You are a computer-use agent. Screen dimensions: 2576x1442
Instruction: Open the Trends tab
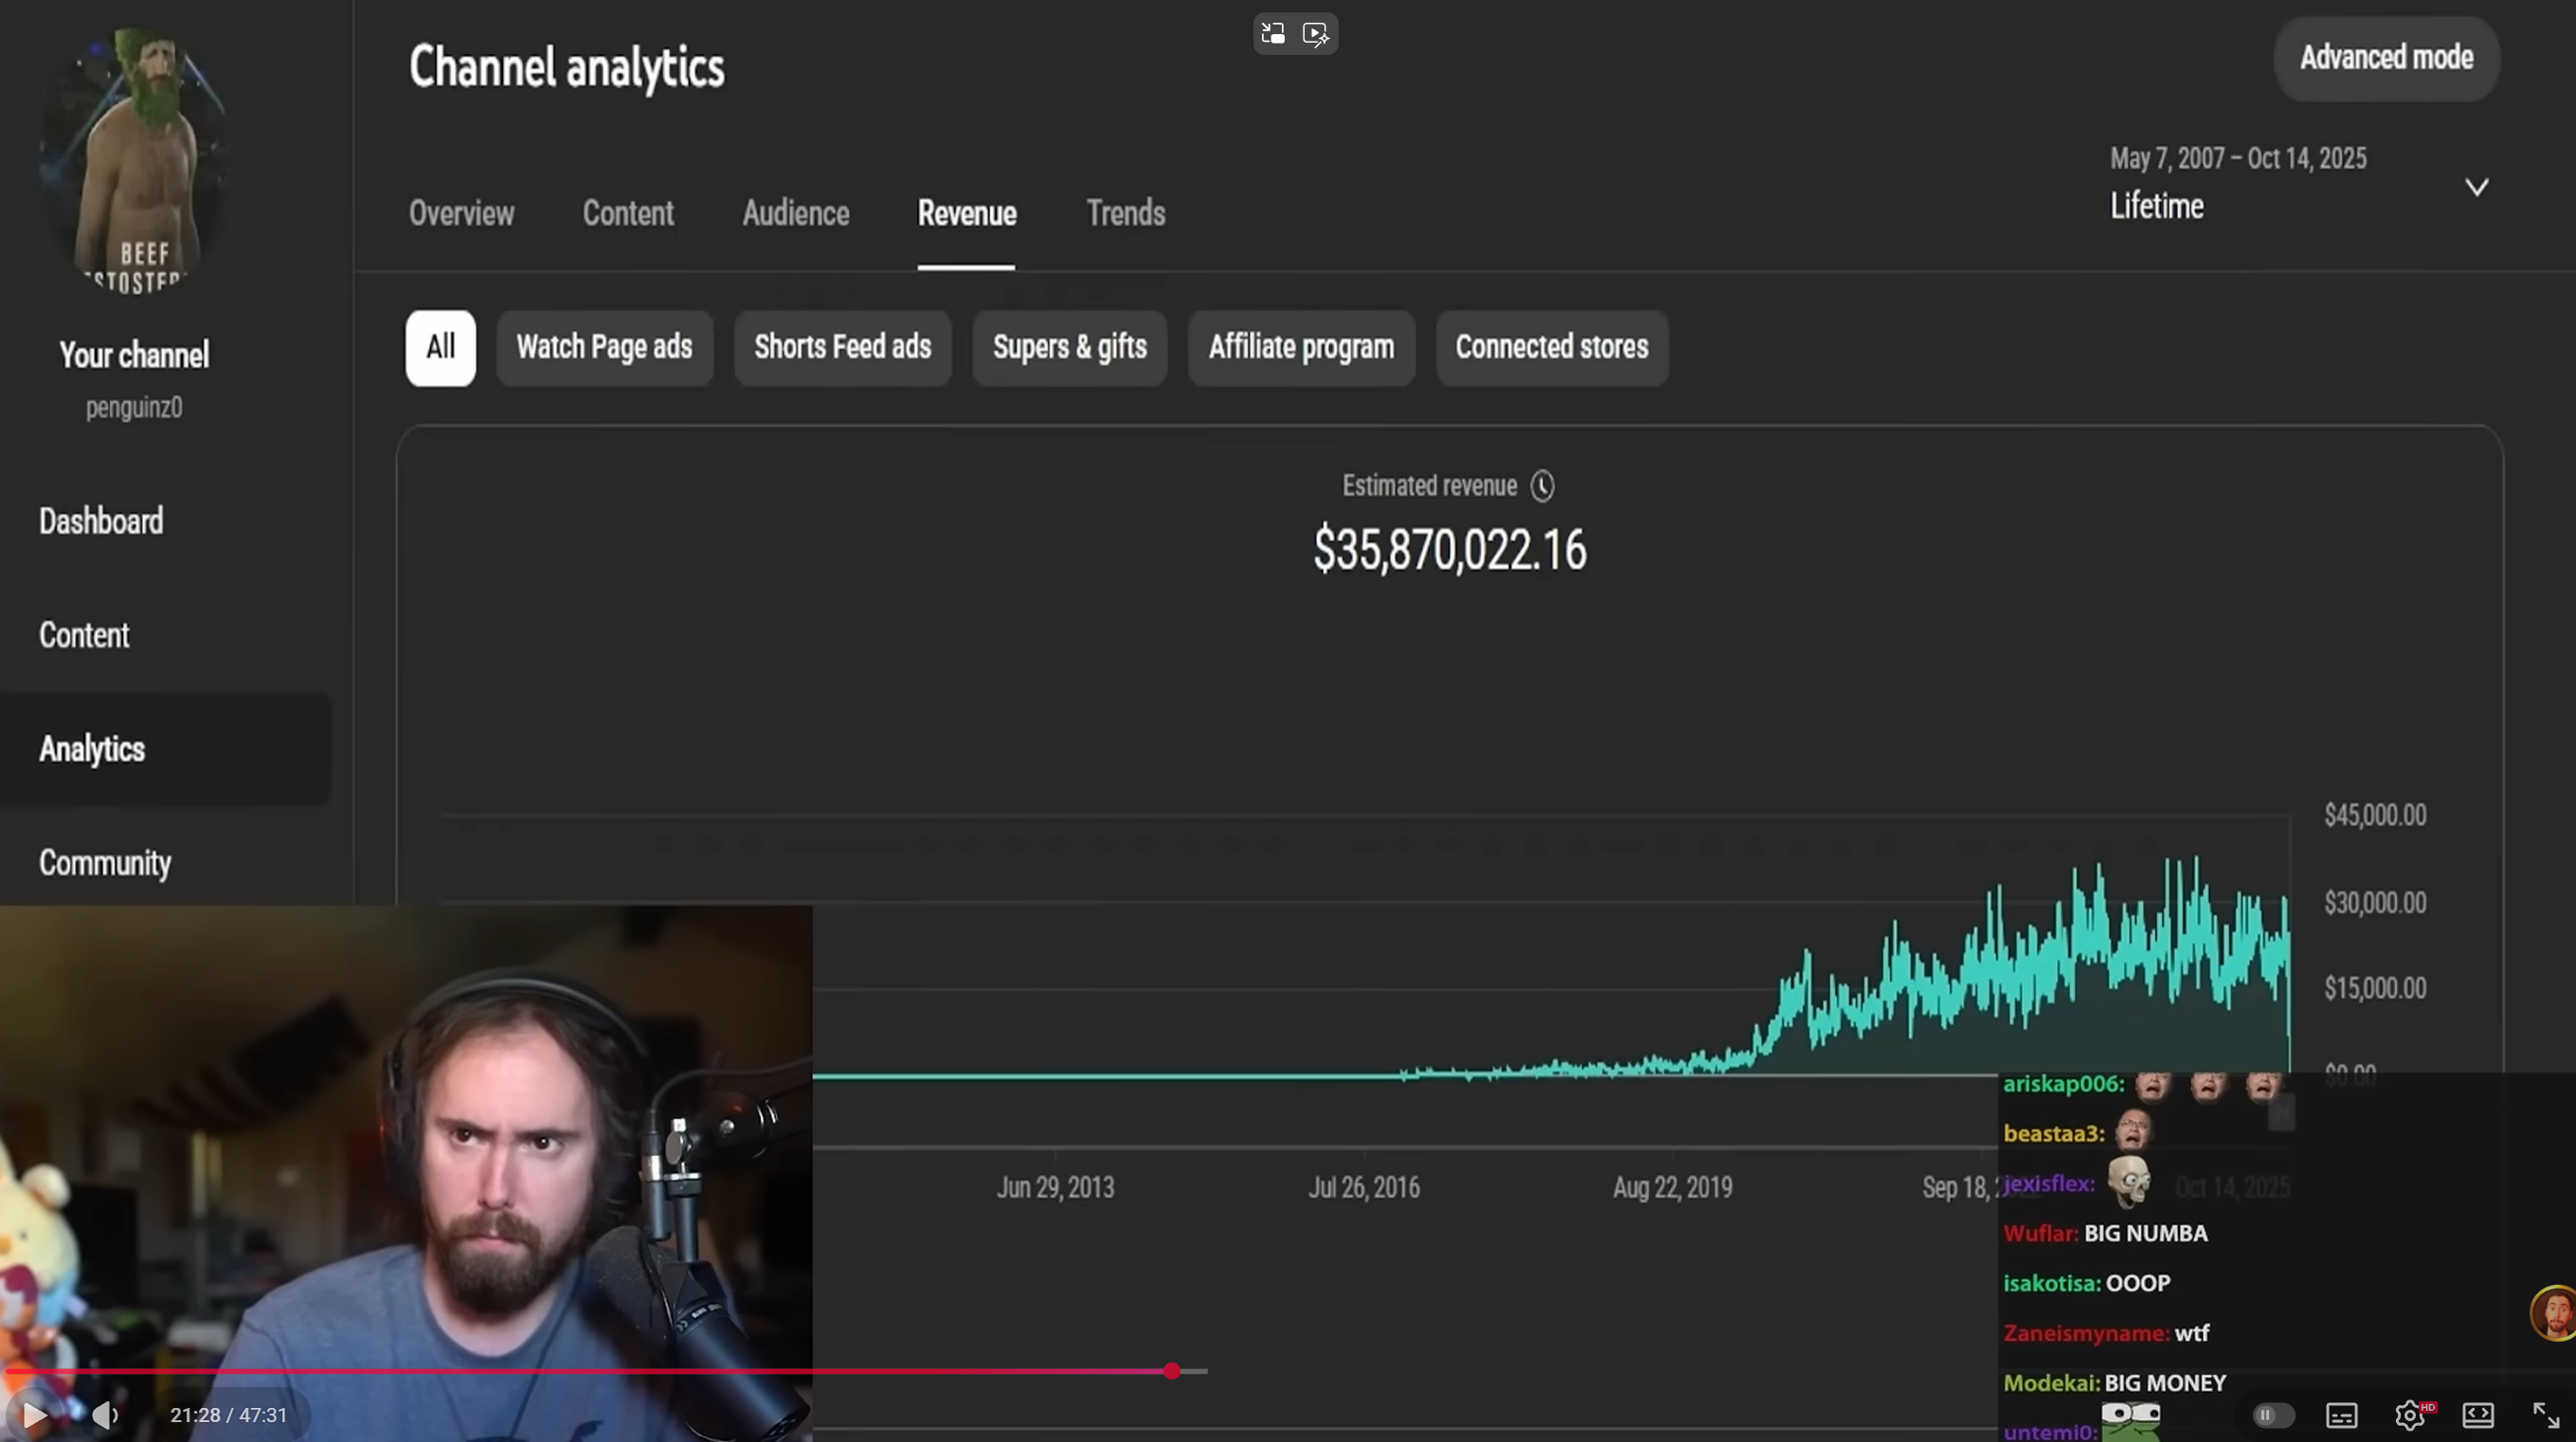[1125, 213]
